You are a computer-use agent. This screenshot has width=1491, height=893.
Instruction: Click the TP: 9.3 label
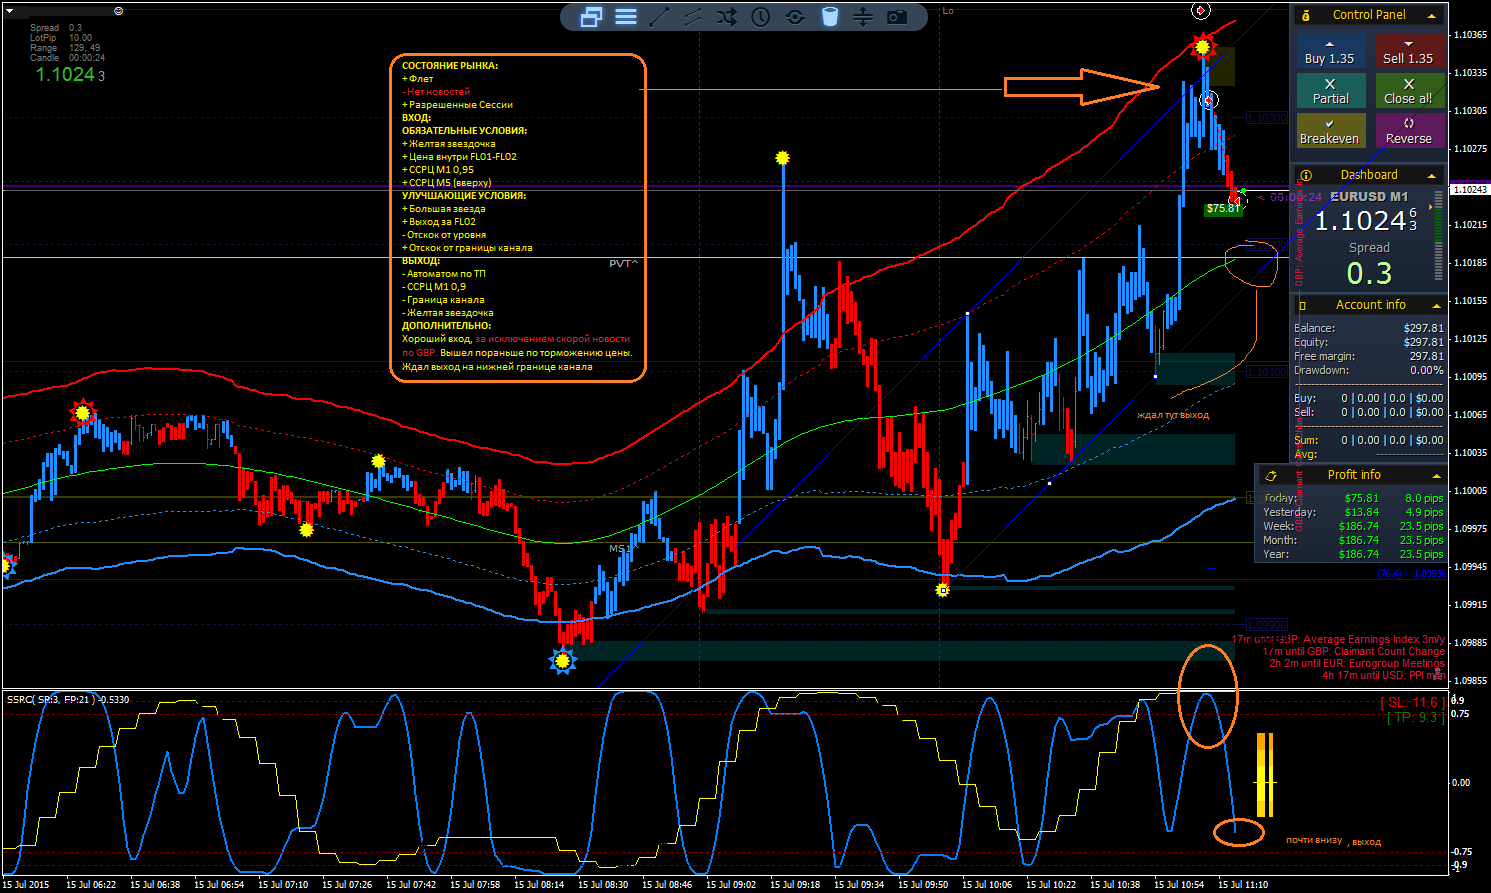point(1414,718)
